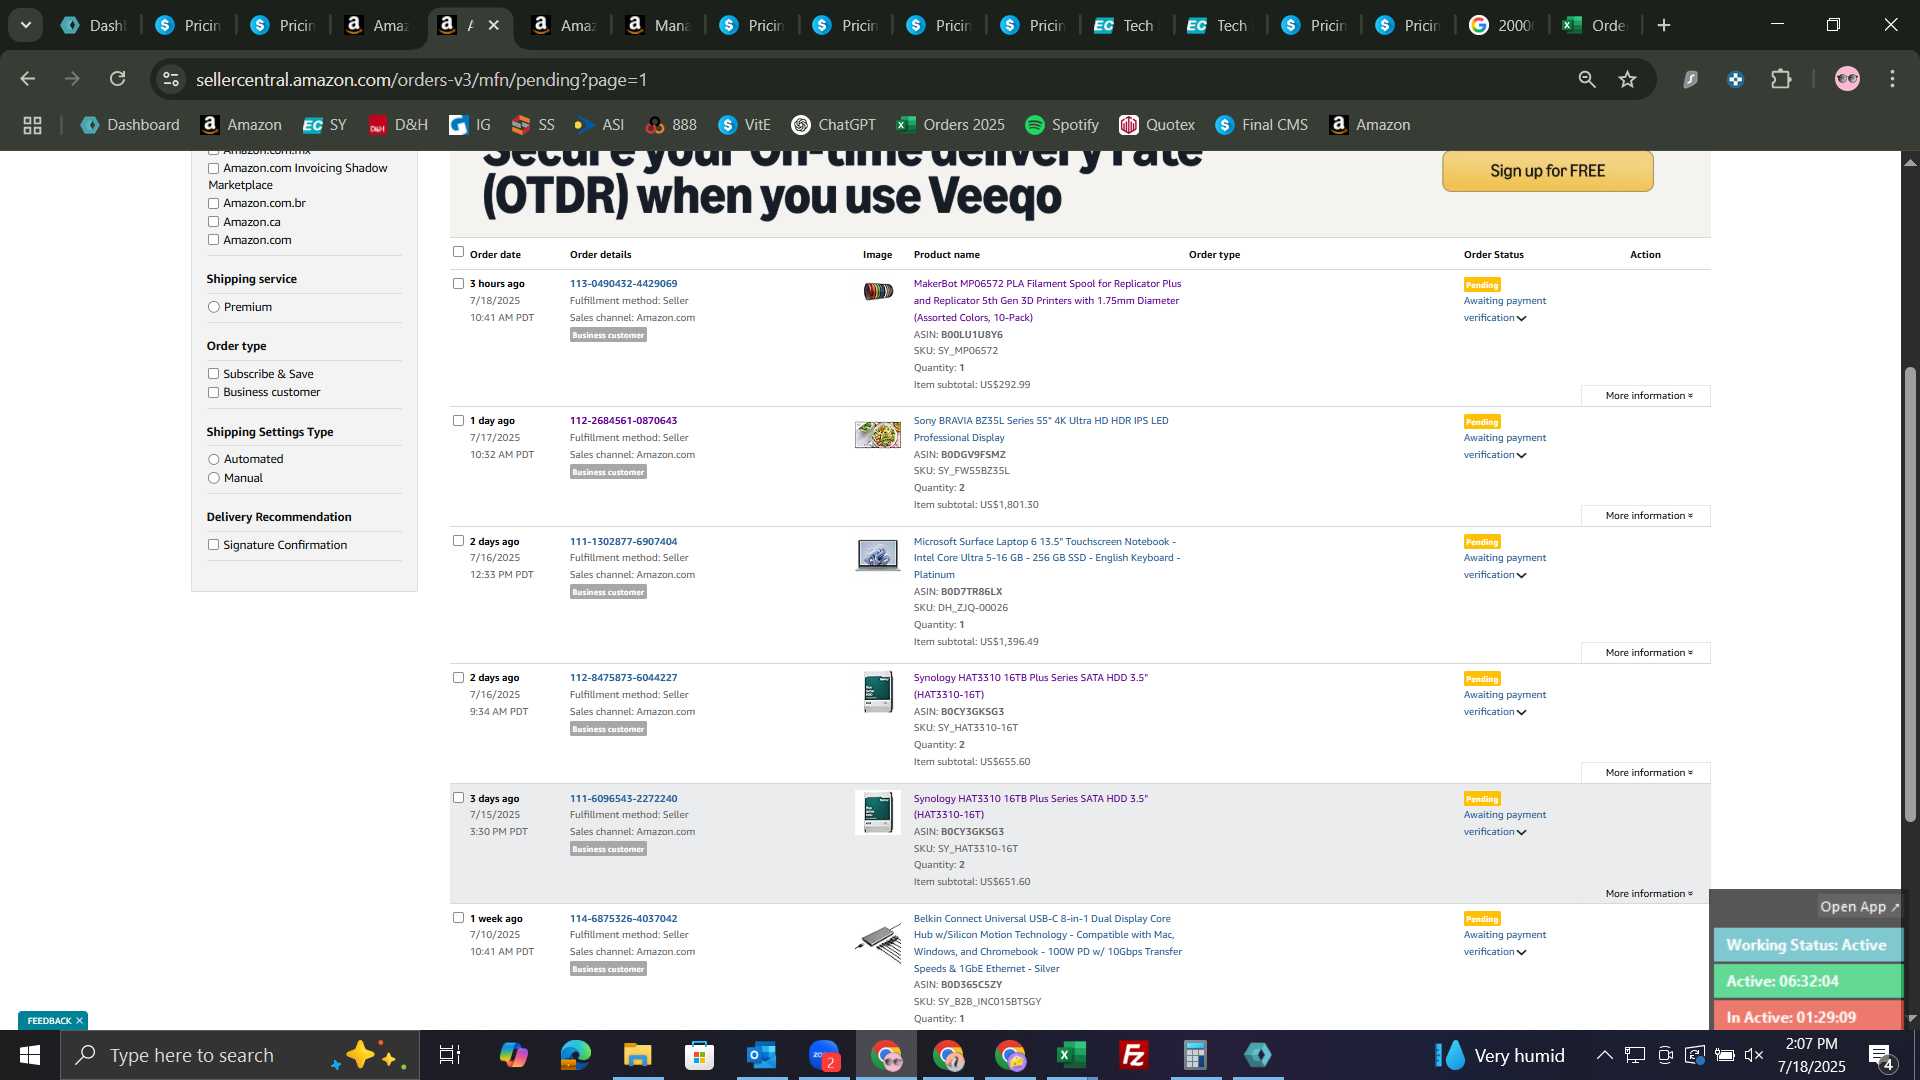
Task: Expand More information for Sony BRAVIA order
Action: point(1648,516)
